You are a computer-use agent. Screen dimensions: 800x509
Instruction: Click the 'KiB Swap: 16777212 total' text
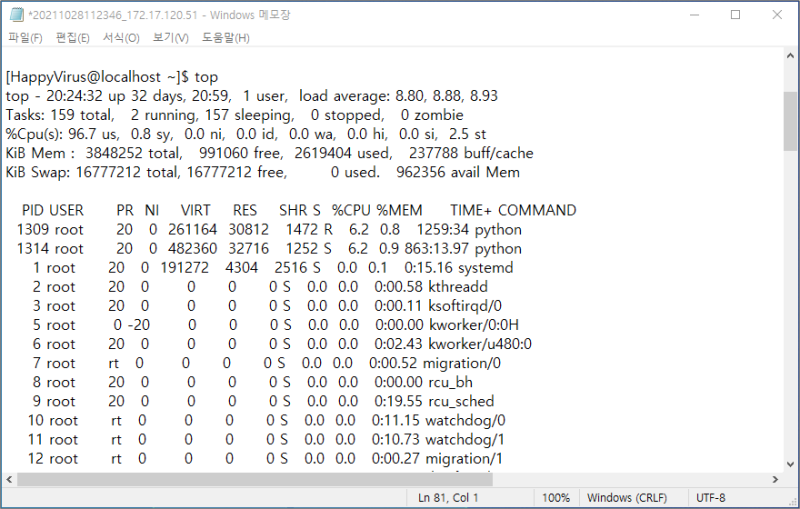click(x=92, y=172)
